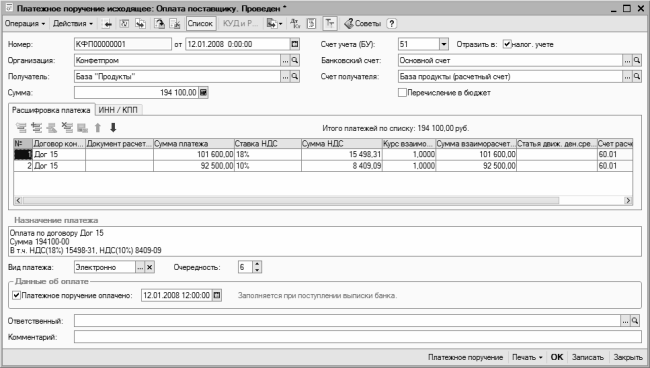
Task: Open the Печать dropdown at the bottom
Action: pyautogui.click(x=527, y=357)
